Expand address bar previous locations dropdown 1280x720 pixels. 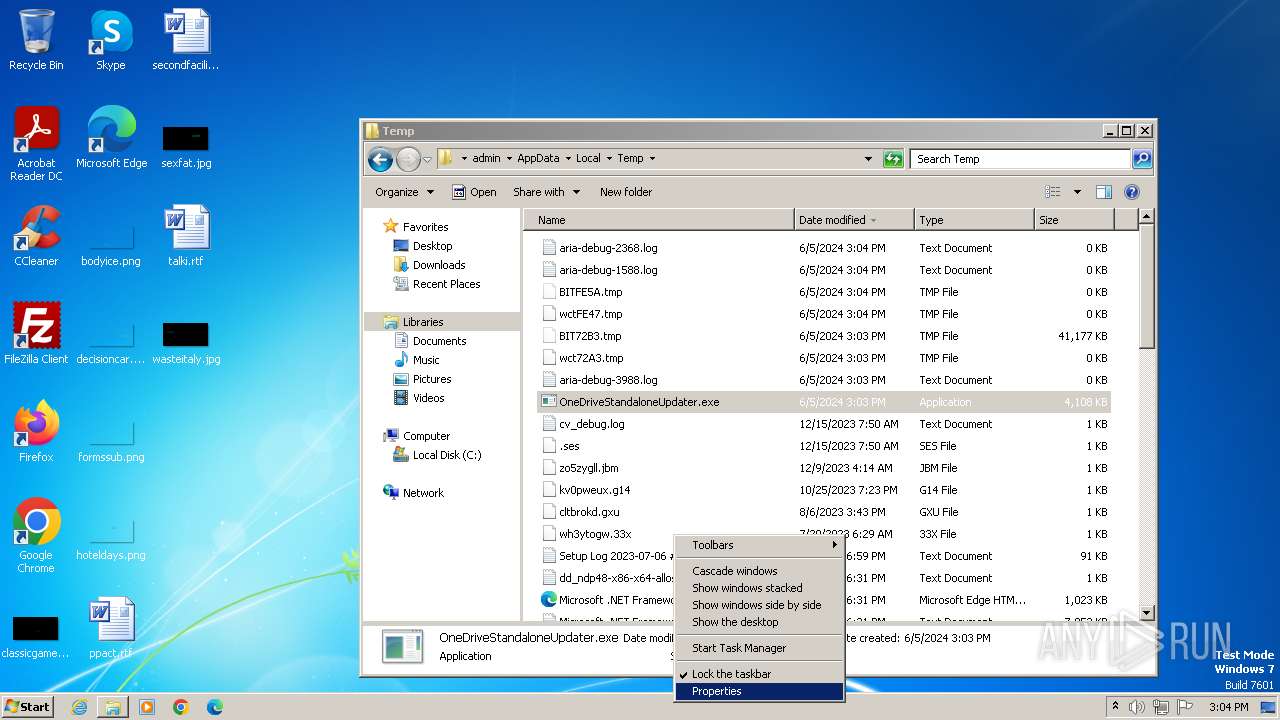[x=868, y=158]
